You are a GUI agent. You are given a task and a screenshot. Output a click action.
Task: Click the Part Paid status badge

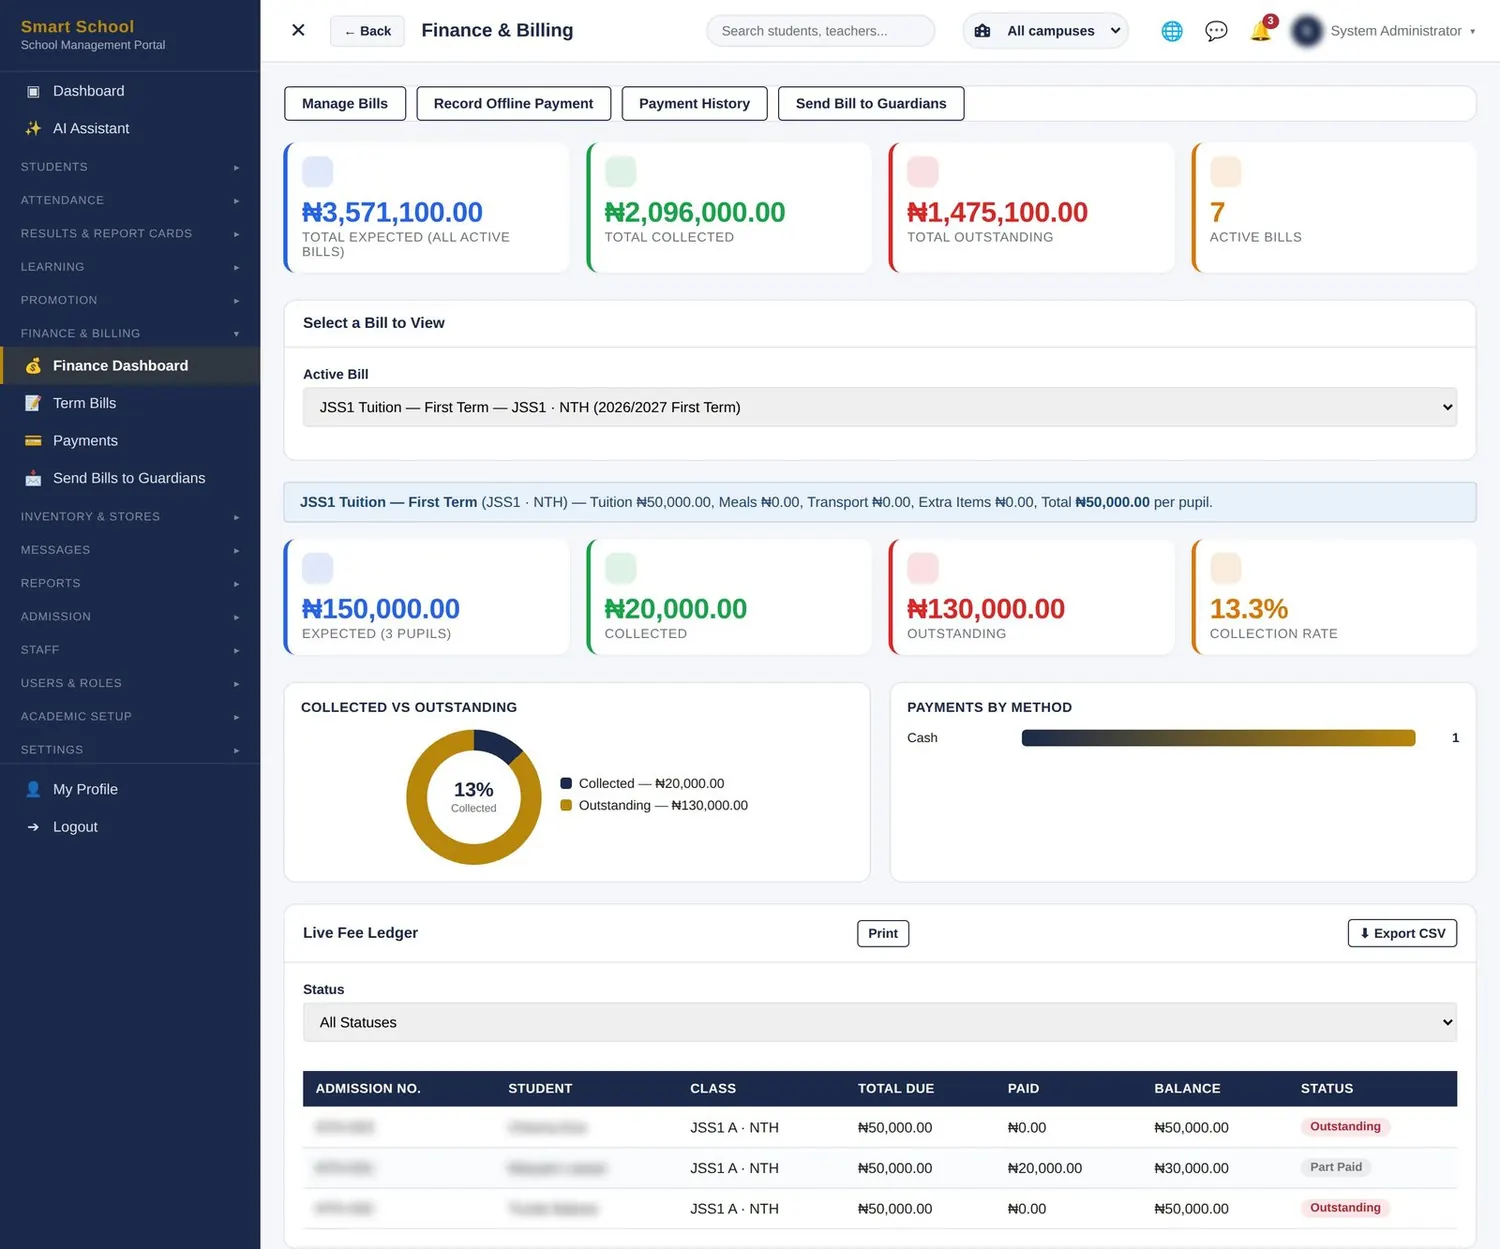[1336, 1167]
